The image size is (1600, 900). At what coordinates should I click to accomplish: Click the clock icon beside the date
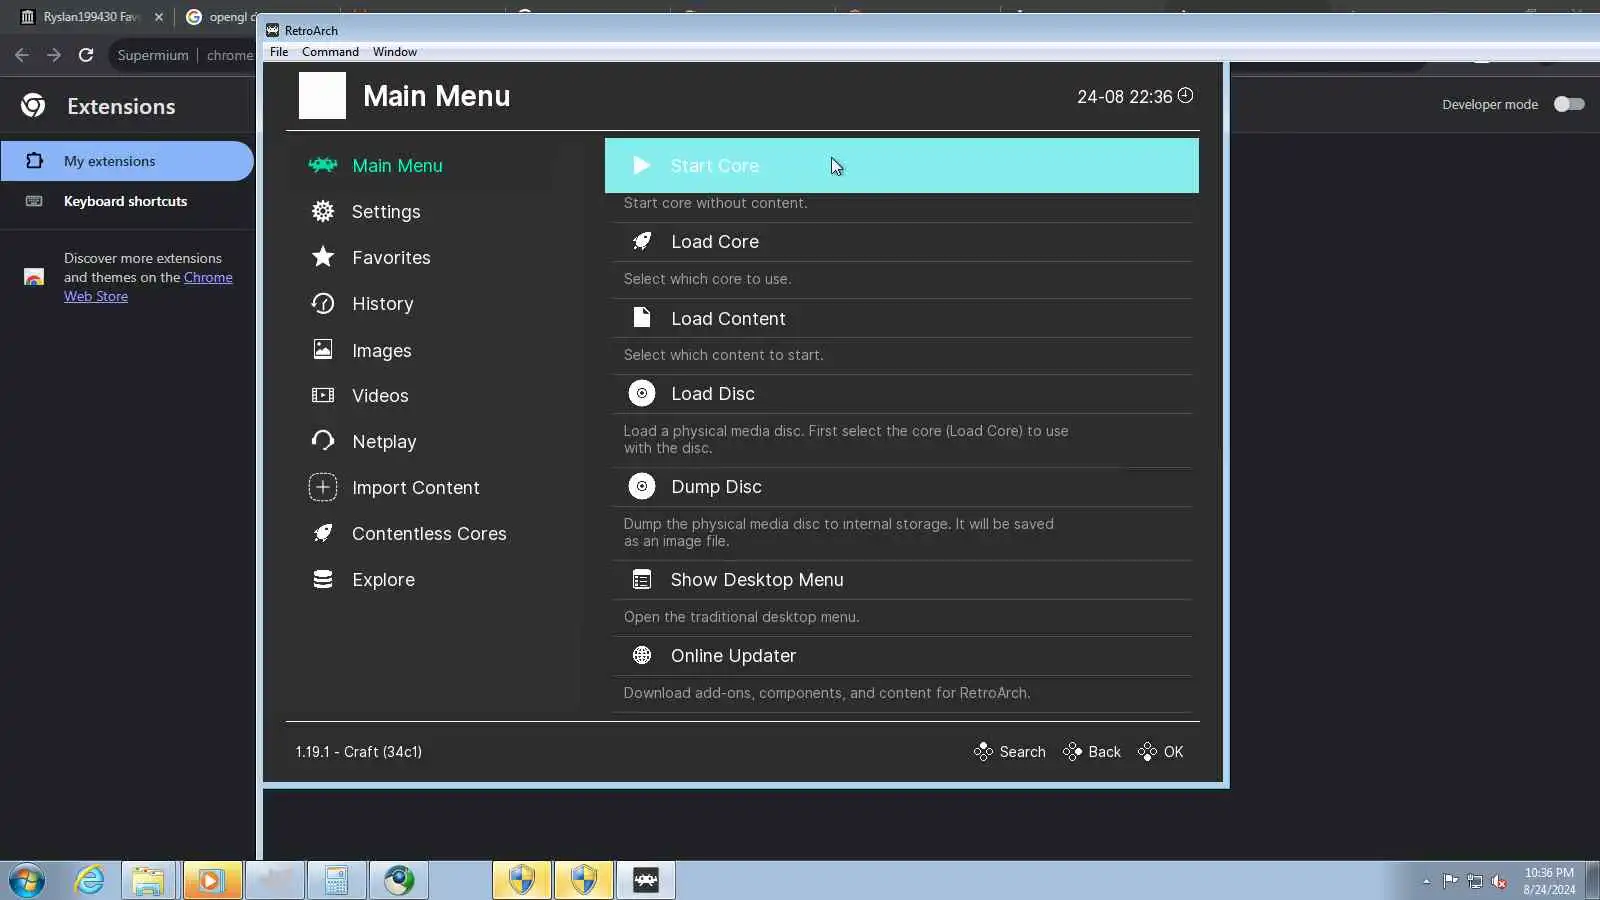tap(1185, 95)
